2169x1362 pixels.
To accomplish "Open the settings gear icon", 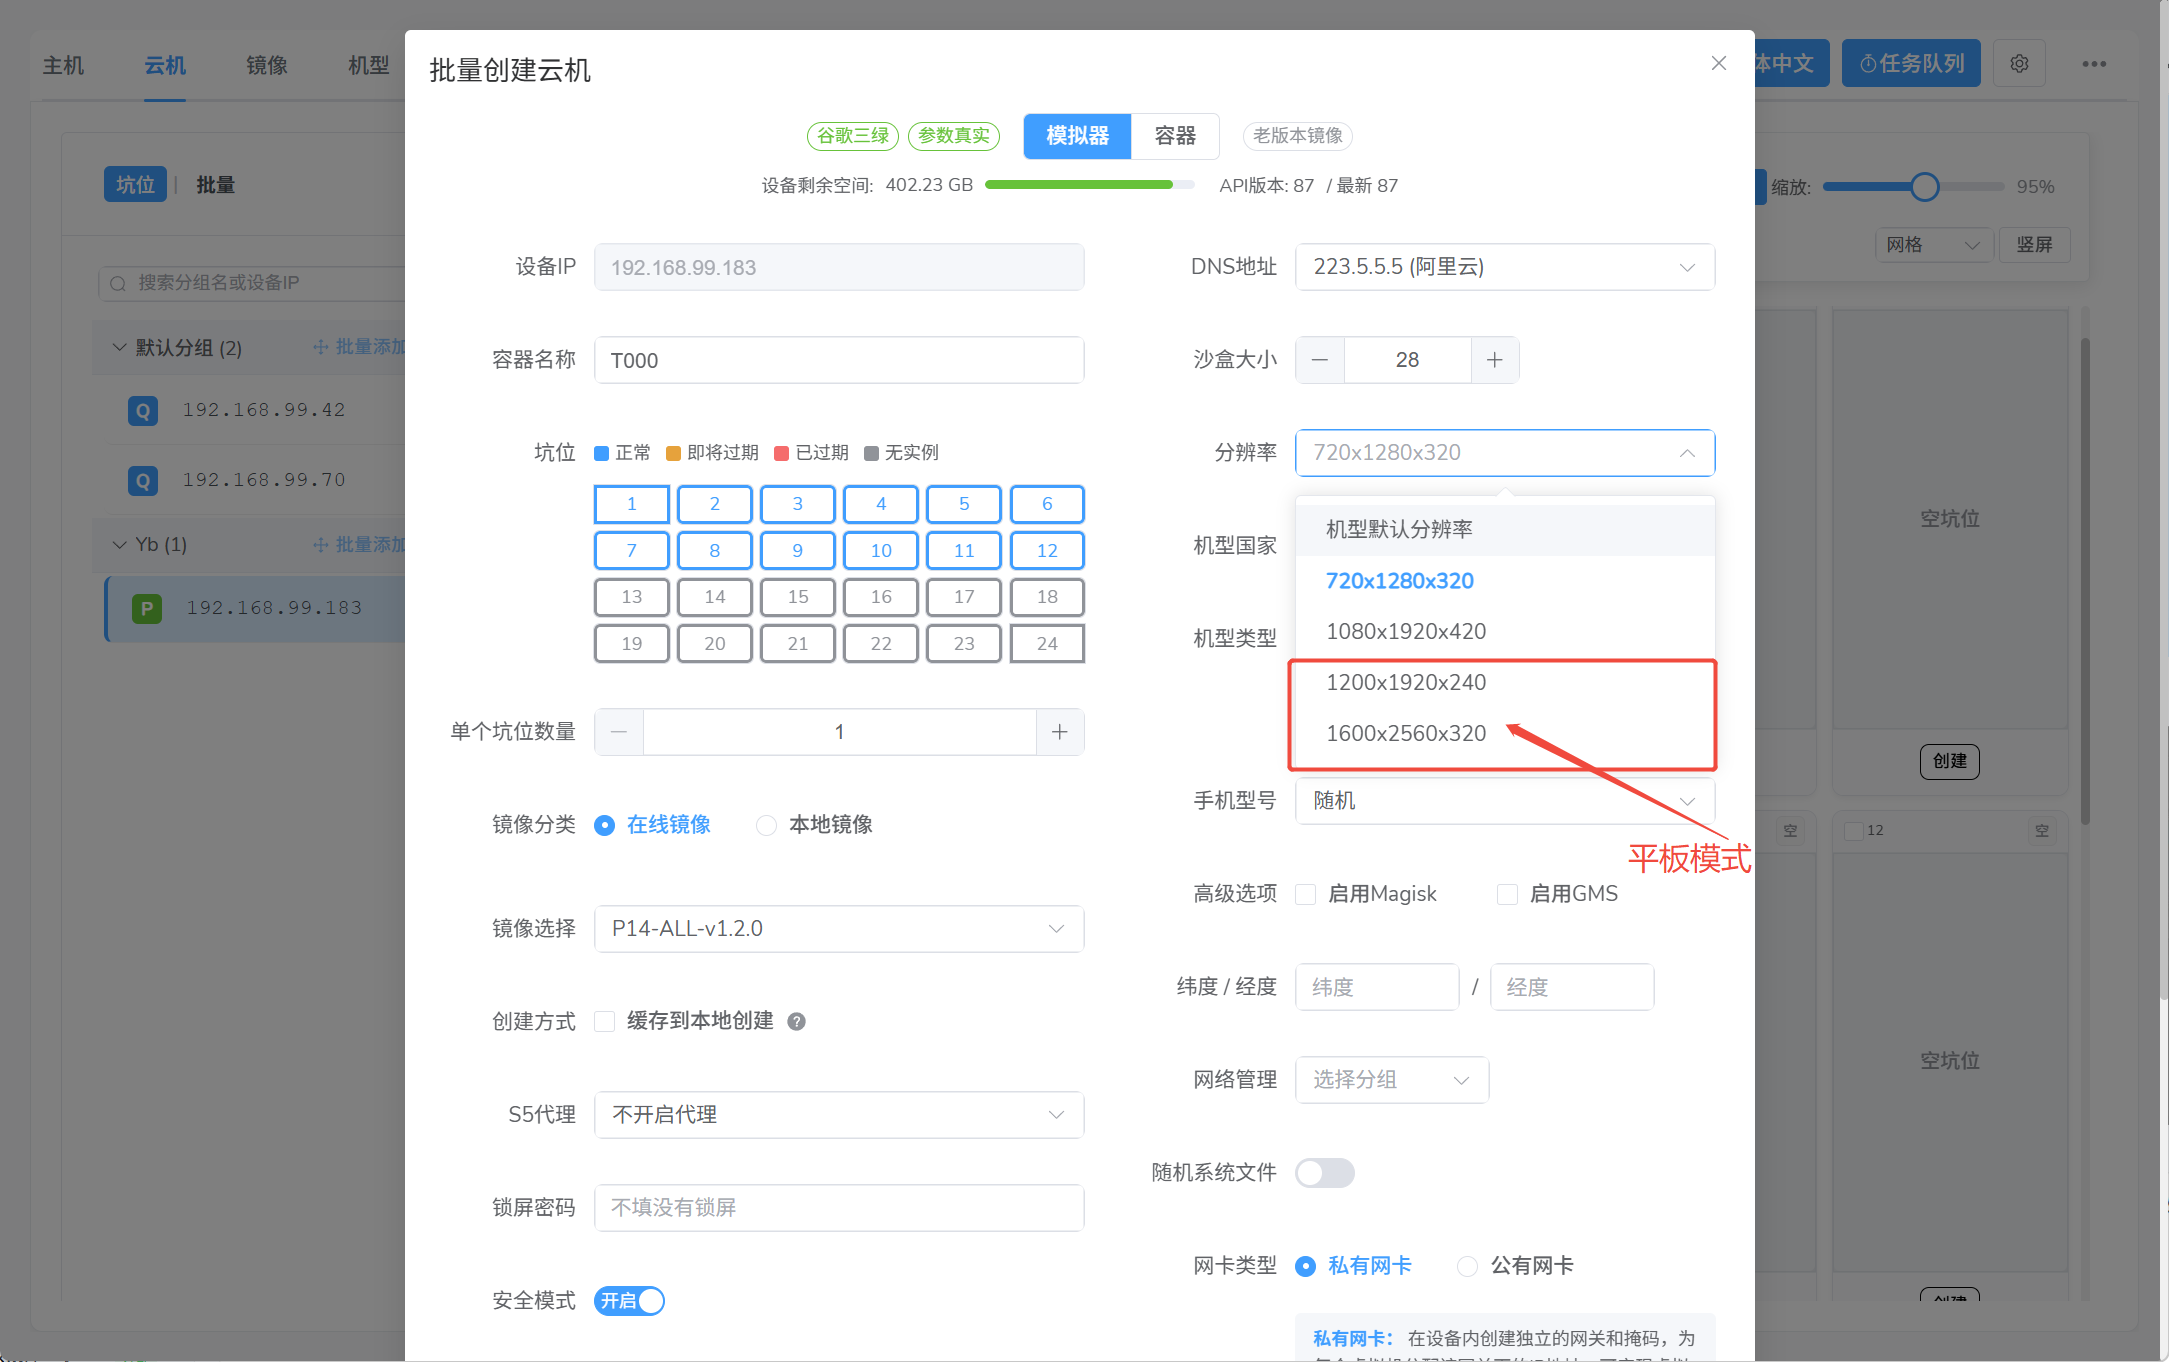I will point(2019,64).
